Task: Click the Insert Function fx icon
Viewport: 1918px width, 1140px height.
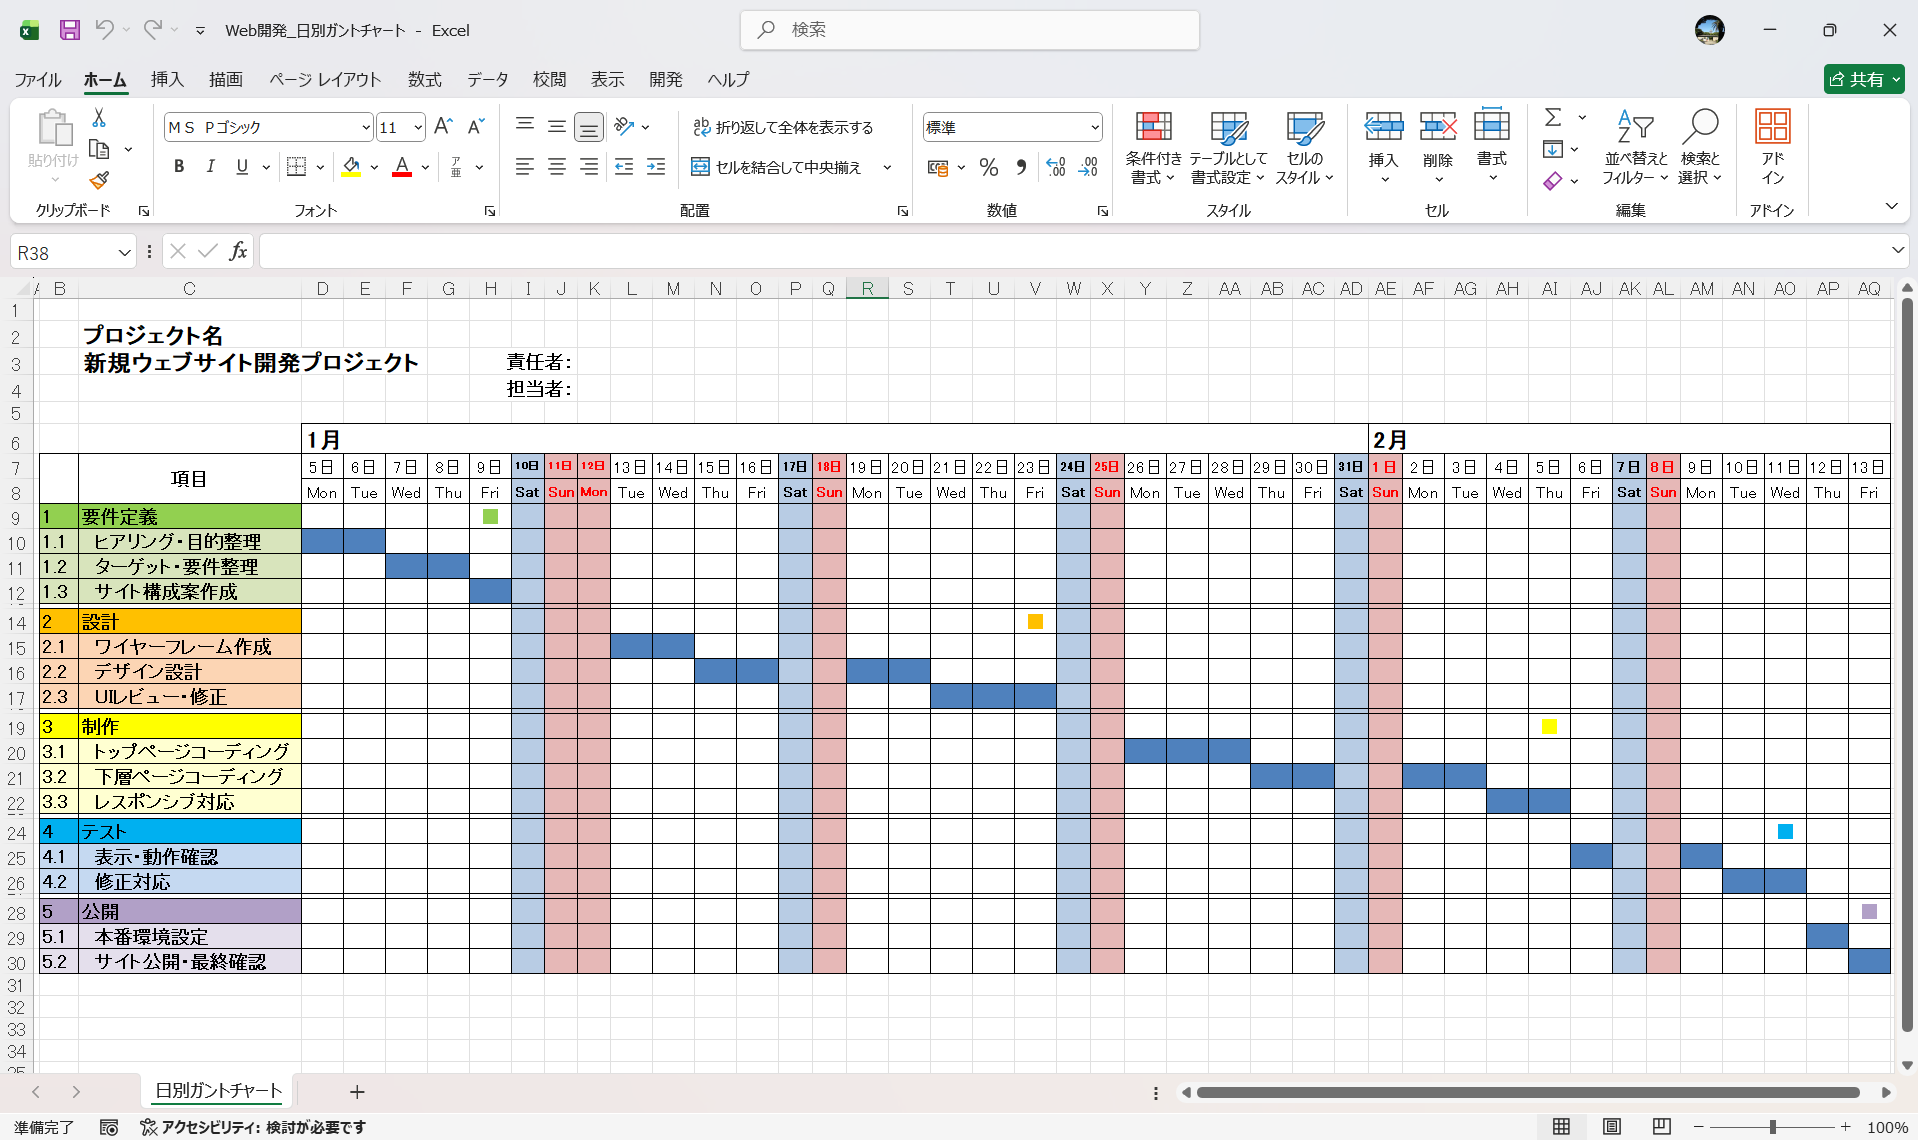Action: point(238,251)
